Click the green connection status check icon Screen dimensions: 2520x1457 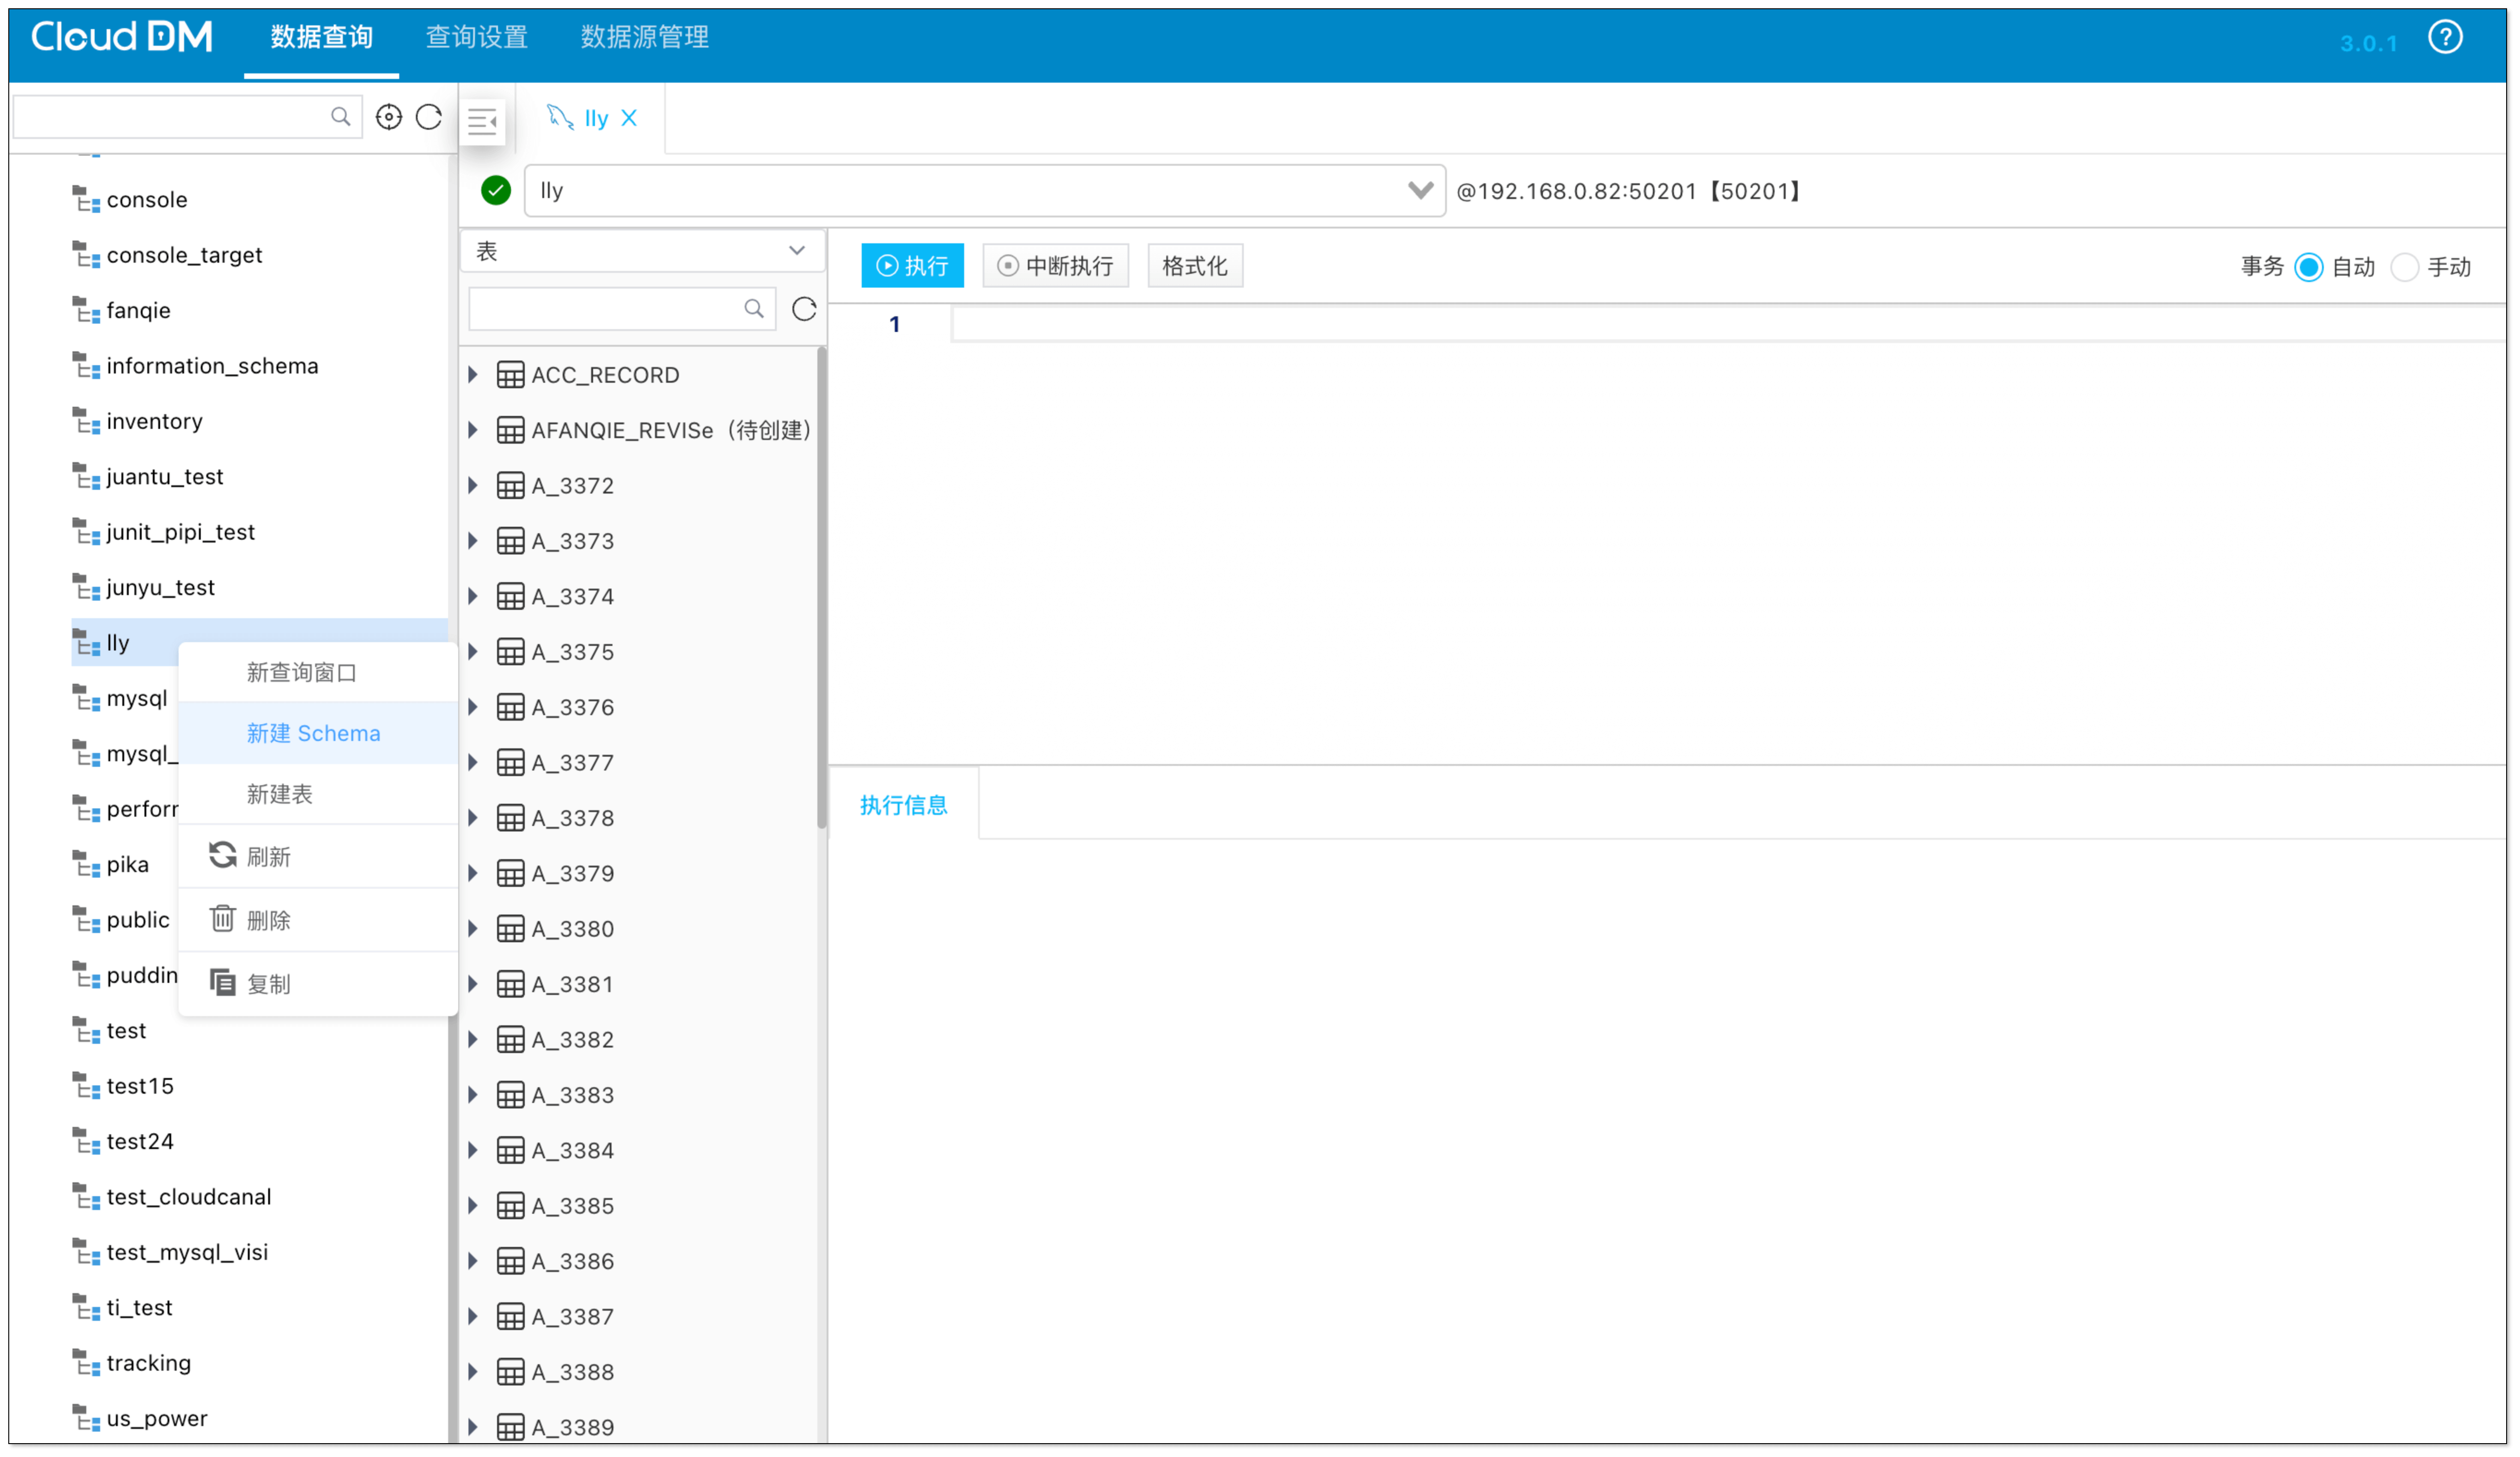(x=496, y=190)
